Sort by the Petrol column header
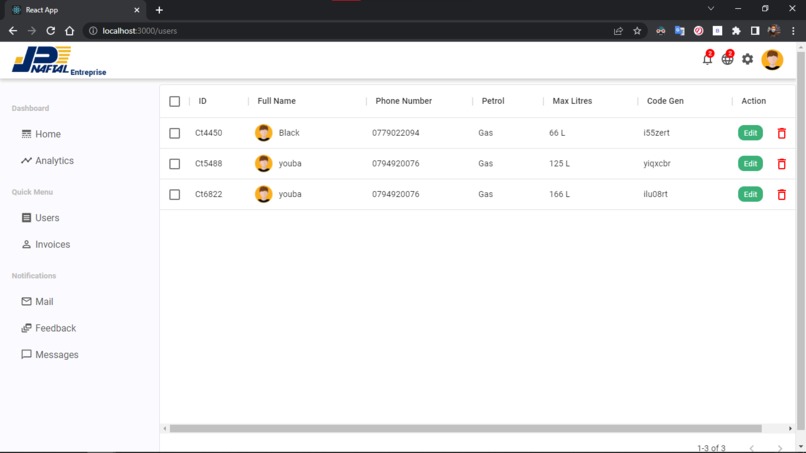 (x=493, y=101)
